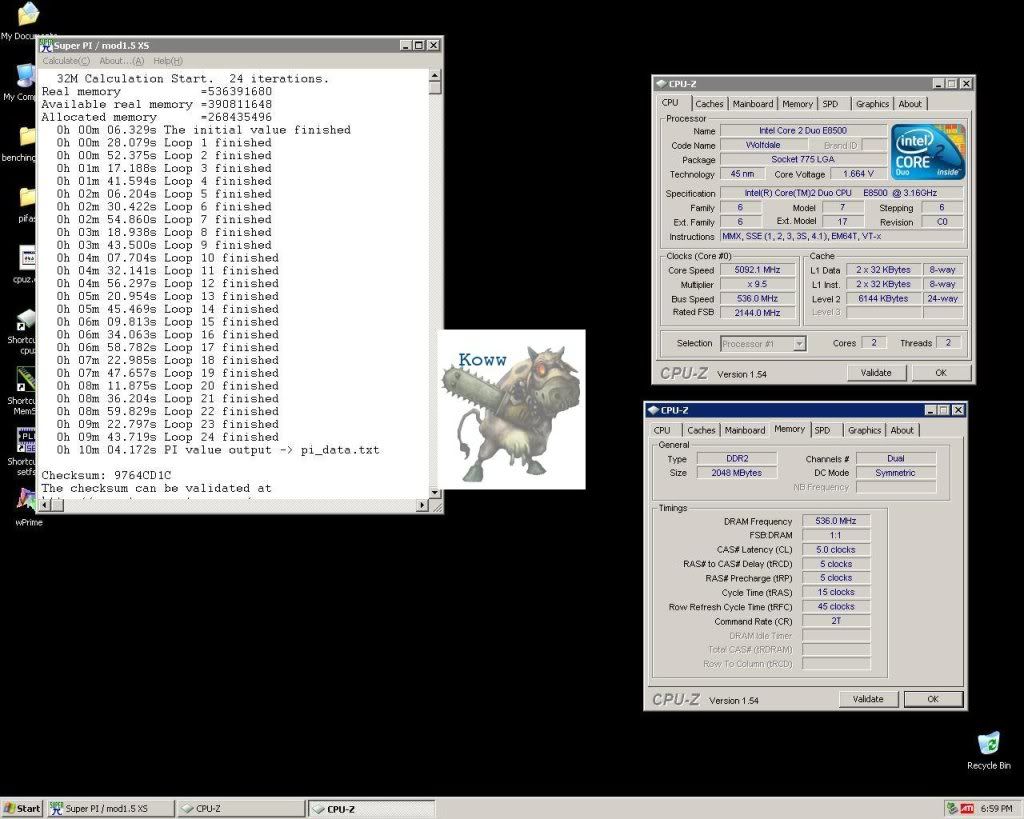The height and width of the screenshot is (819, 1024).
Task: Click the ATI tray icon in the system tray
Action: click(x=968, y=808)
